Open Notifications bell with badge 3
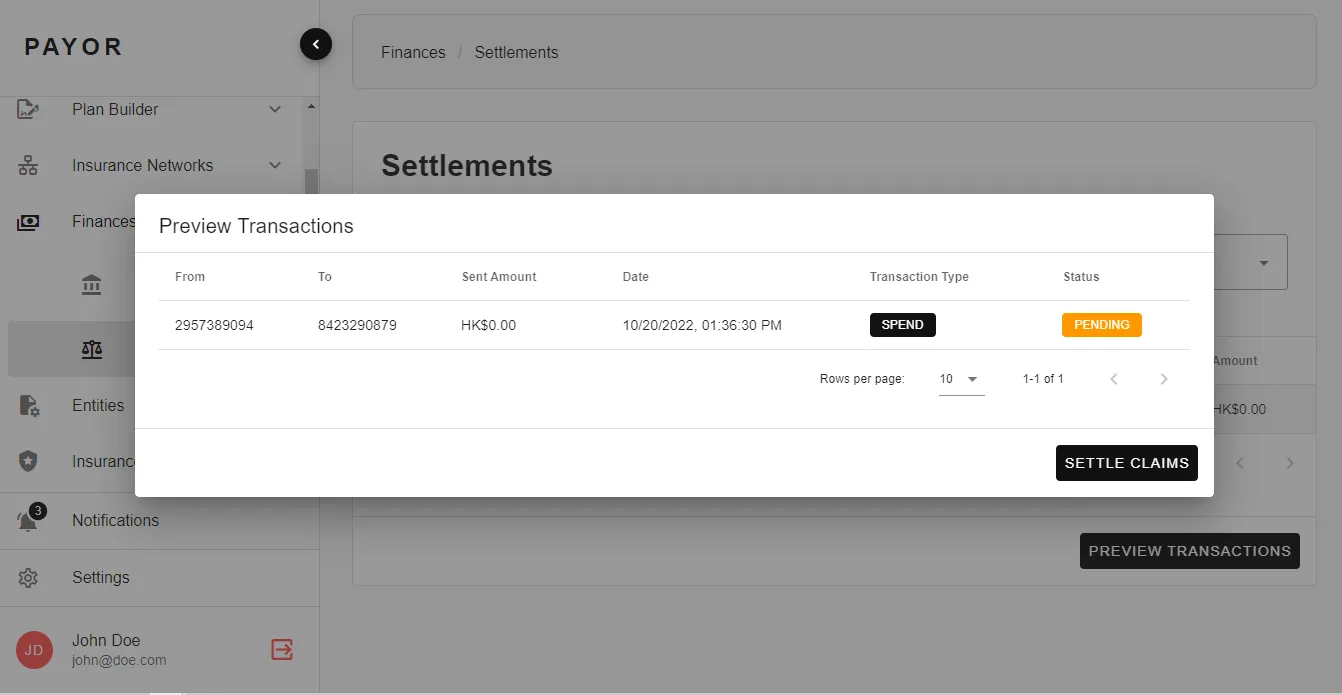This screenshot has height=695, width=1342. pos(28,520)
